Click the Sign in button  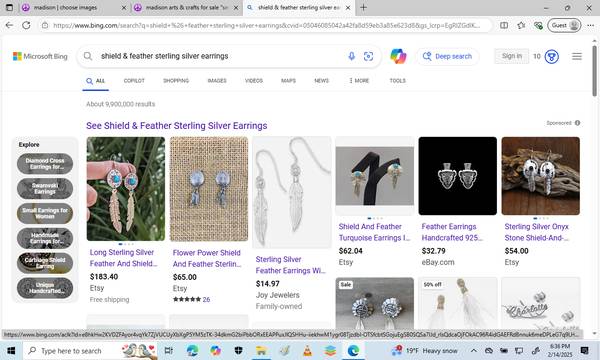click(512, 56)
